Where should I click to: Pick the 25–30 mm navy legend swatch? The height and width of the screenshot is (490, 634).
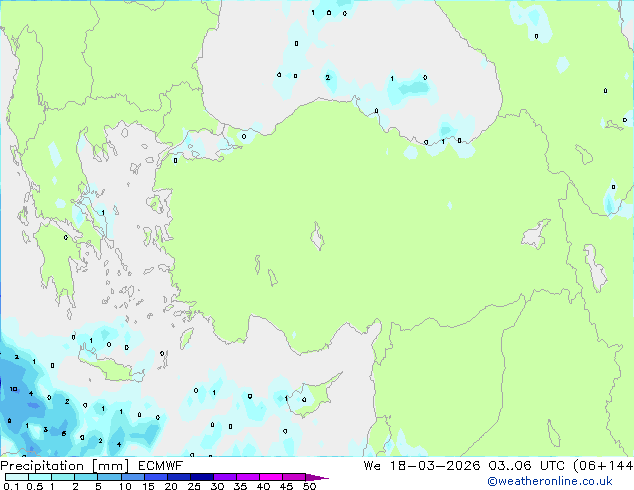click(x=202, y=477)
